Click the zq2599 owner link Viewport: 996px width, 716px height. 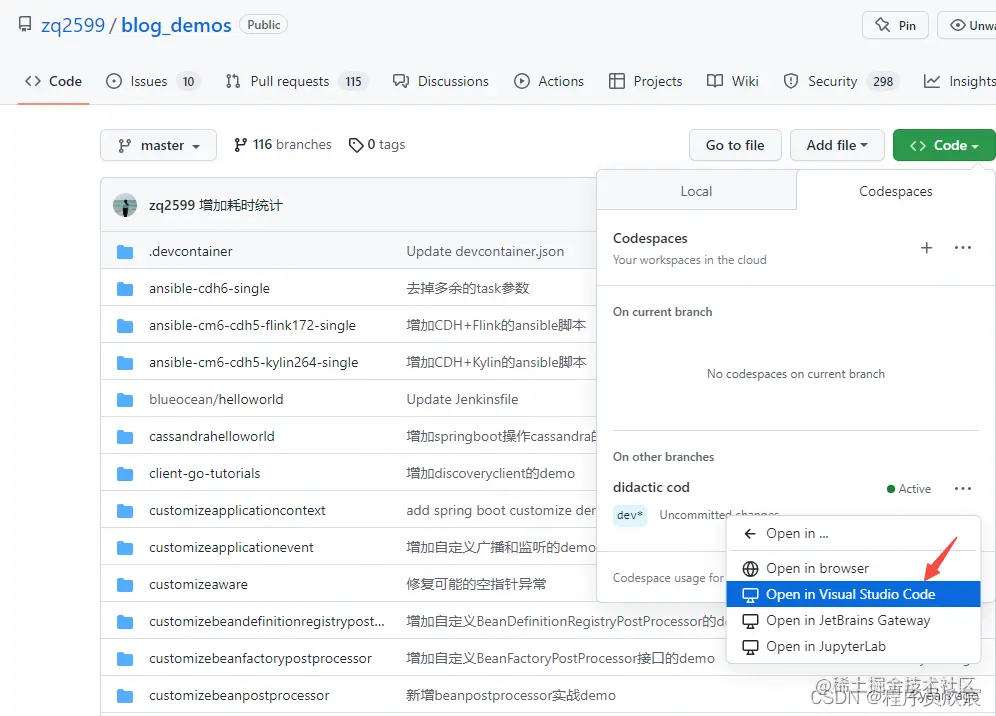pyautogui.click(x=73, y=25)
